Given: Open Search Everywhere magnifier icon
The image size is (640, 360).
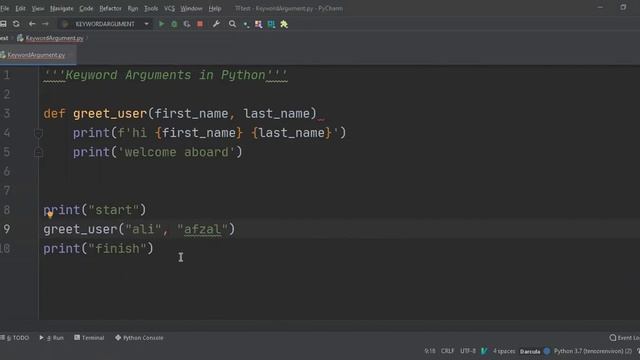Looking at the screenshot, I should pyautogui.click(x=232, y=24).
